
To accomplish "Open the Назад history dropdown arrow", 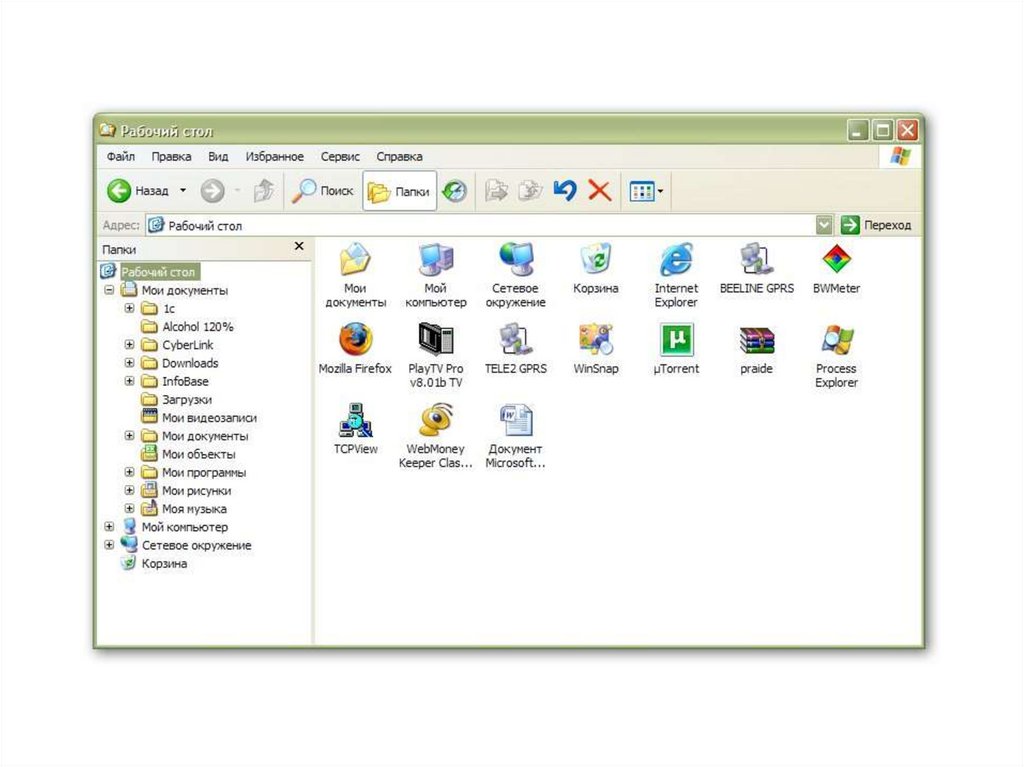I will click(x=183, y=191).
